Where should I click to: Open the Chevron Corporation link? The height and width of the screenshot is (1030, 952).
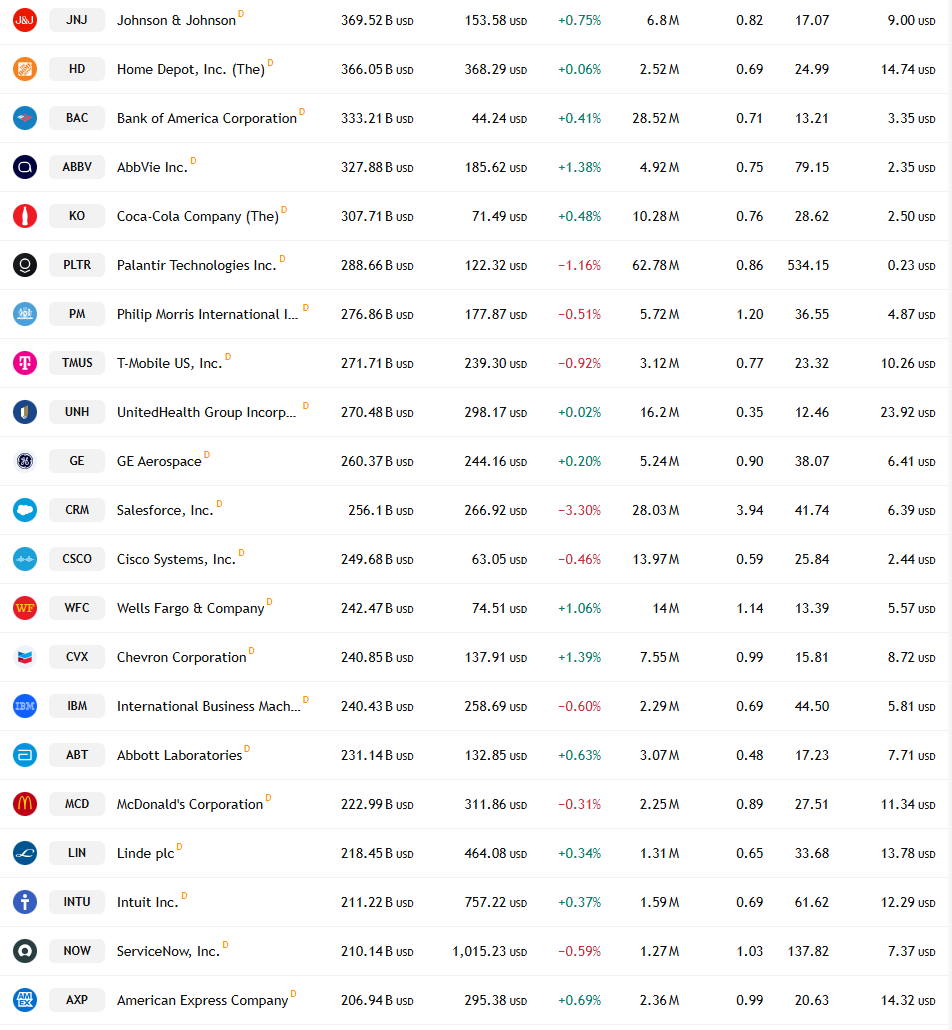click(181, 658)
